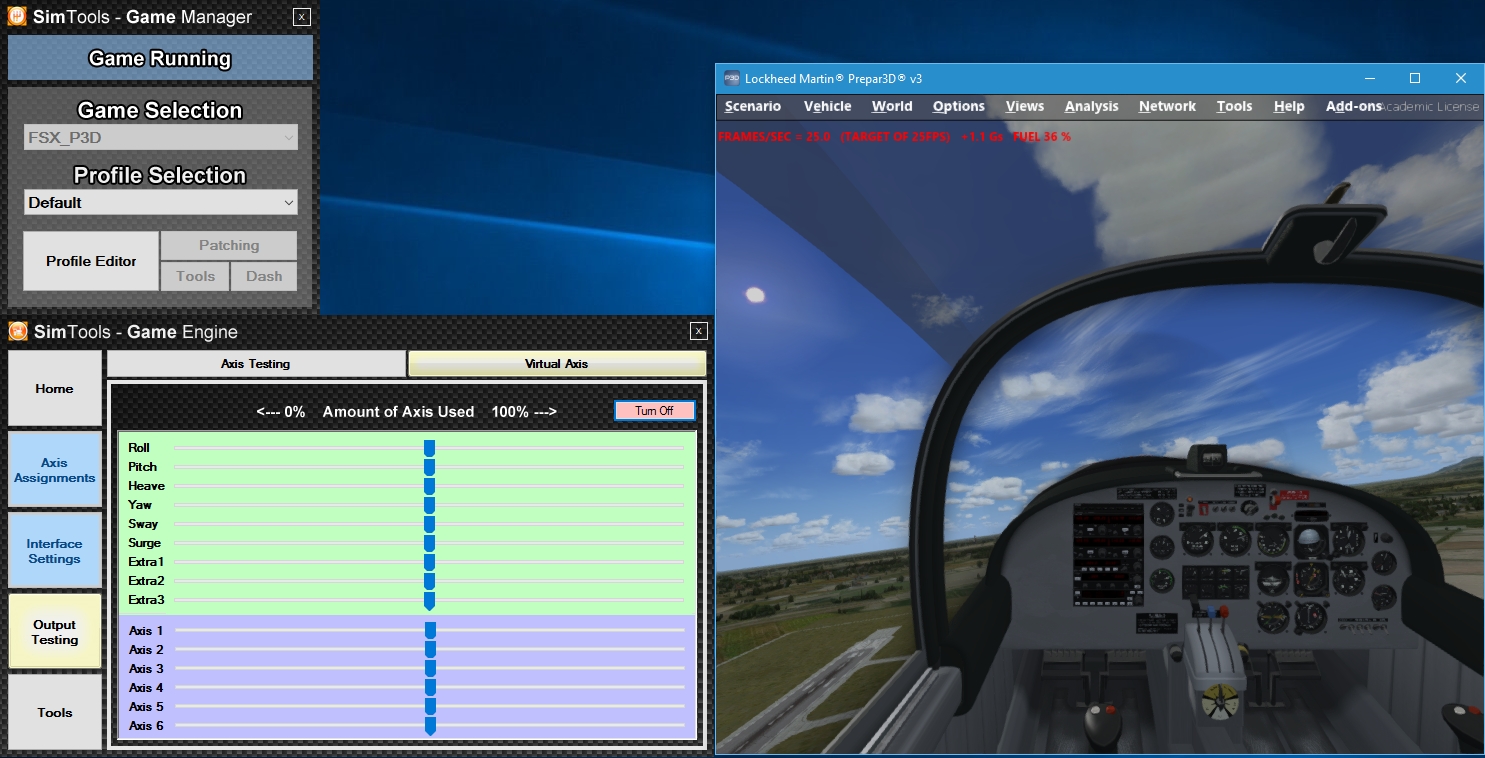Click the SimTools Game Engine logo icon

[x=17, y=331]
